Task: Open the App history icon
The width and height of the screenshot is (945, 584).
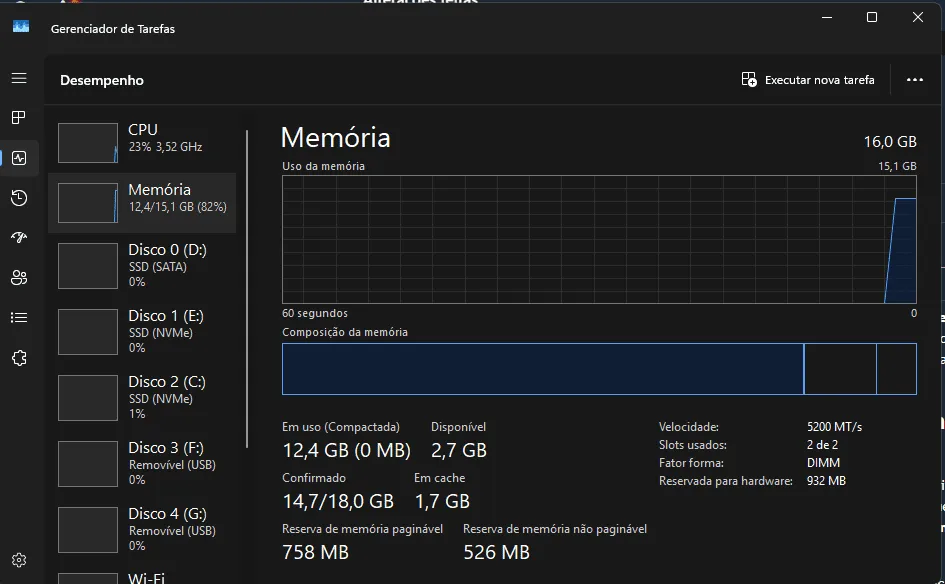Action: point(19,198)
